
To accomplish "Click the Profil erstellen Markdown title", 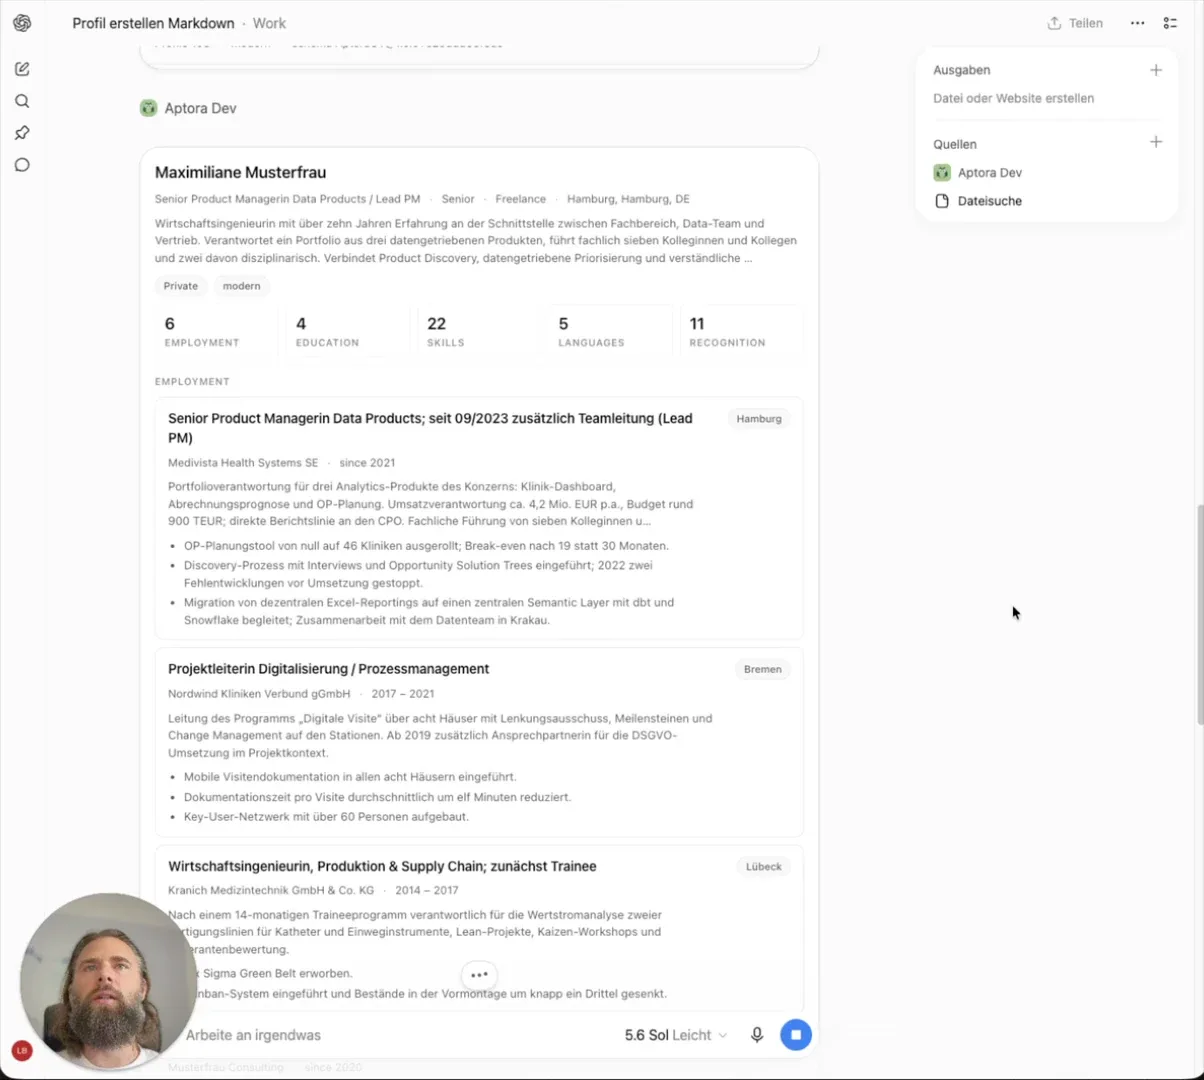I will 153,23.
